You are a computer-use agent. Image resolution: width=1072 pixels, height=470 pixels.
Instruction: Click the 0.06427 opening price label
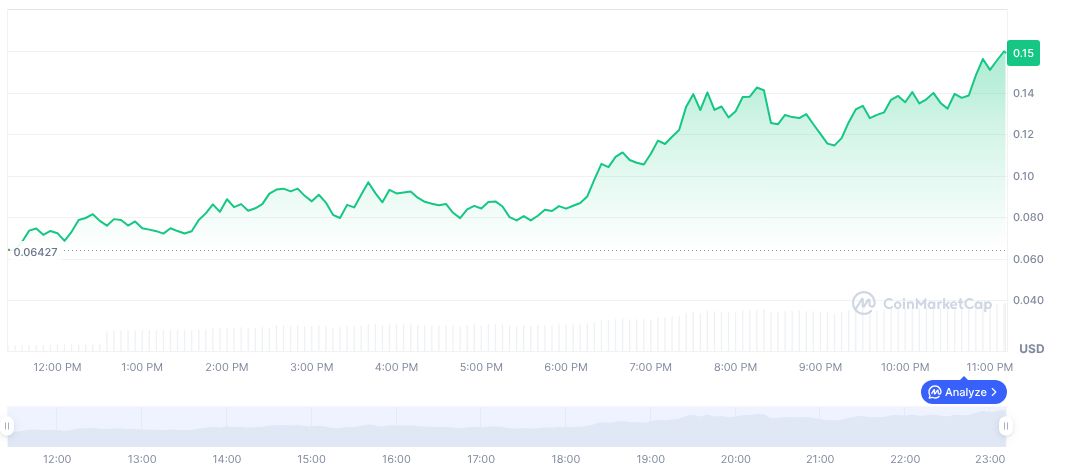point(35,252)
